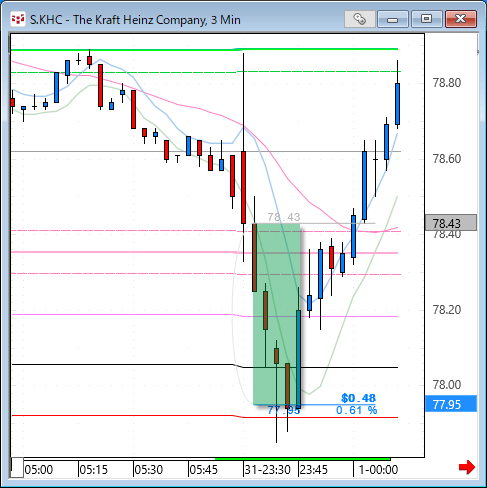Click the gray 78.43 price marker on axis
Image resolution: width=487 pixels, height=488 pixels.
pyautogui.click(x=451, y=223)
